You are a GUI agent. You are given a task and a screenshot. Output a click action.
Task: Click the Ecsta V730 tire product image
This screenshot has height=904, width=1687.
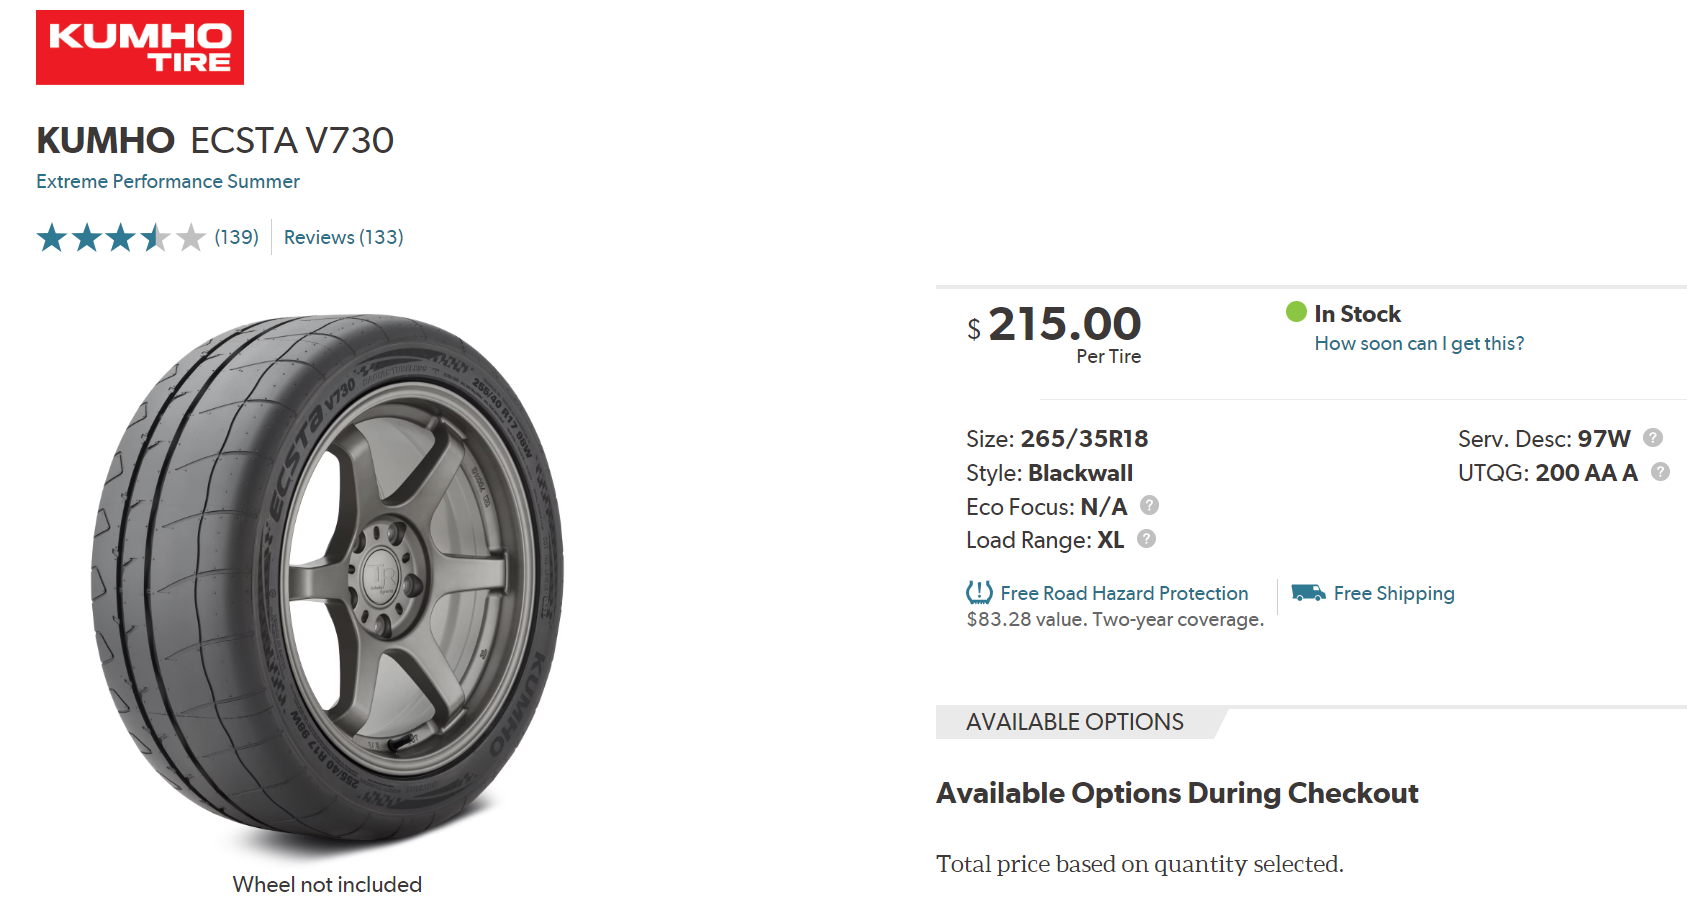[x=327, y=580]
